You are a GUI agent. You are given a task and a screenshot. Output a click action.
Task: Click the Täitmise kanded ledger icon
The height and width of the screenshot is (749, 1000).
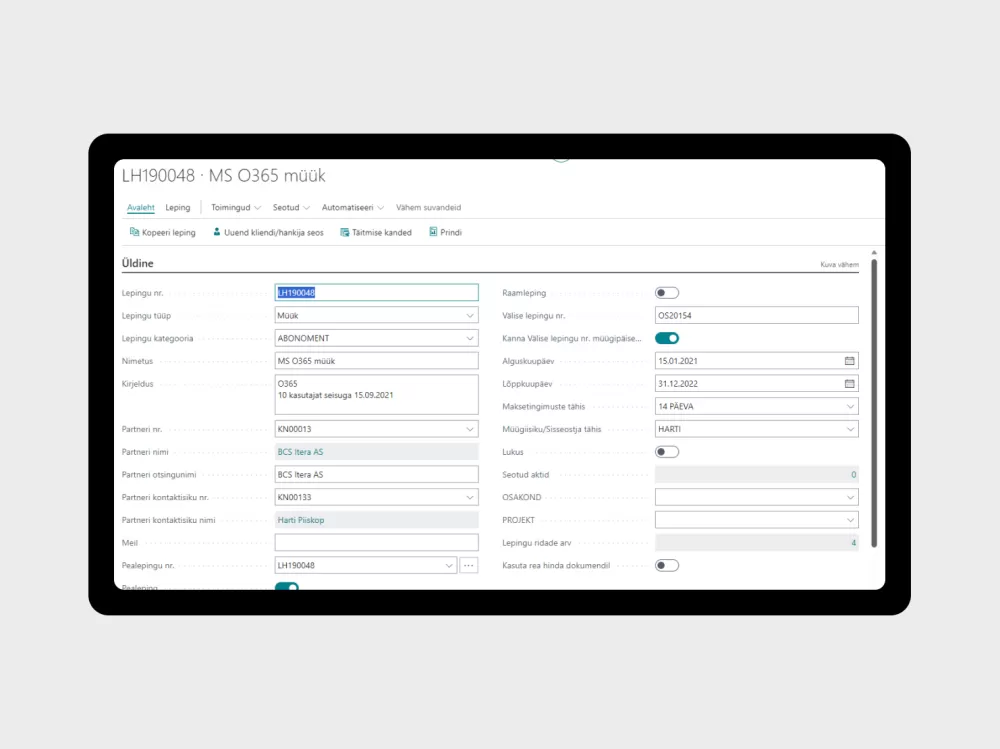(x=344, y=232)
